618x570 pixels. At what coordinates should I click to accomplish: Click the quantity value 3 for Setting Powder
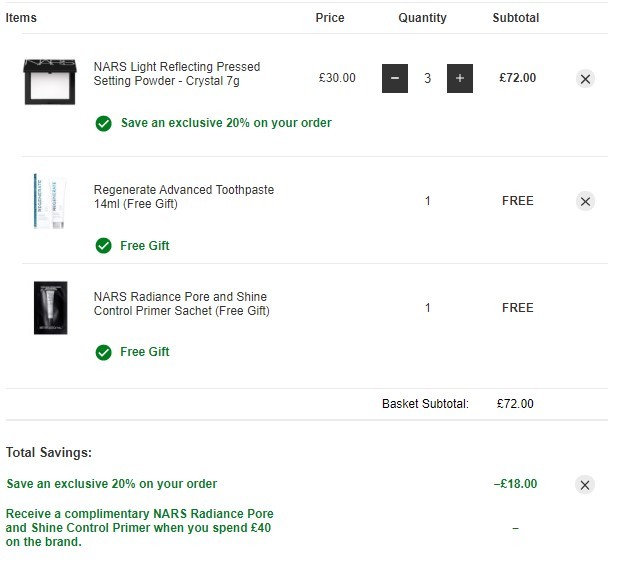[428, 78]
